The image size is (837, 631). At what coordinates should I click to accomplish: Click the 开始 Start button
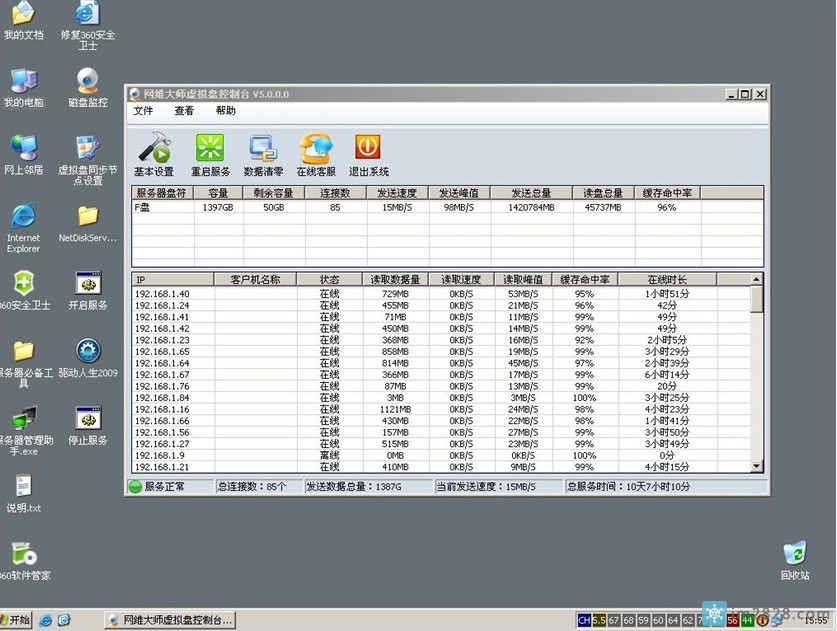tap(16, 620)
